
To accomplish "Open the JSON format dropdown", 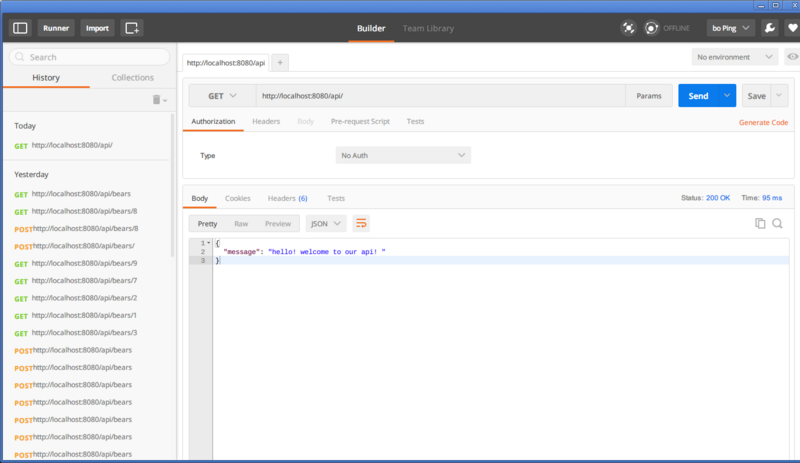I will coord(326,224).
